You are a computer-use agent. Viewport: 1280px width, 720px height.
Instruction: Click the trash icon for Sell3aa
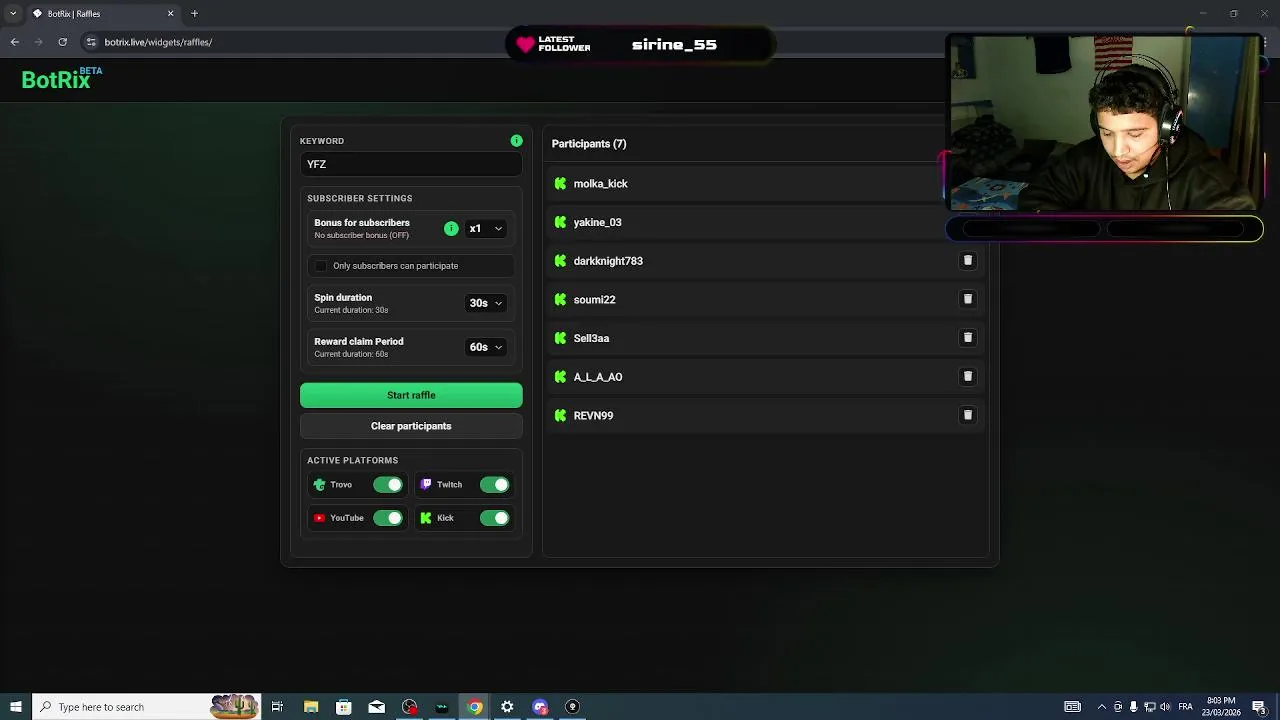tap(967, 338)
